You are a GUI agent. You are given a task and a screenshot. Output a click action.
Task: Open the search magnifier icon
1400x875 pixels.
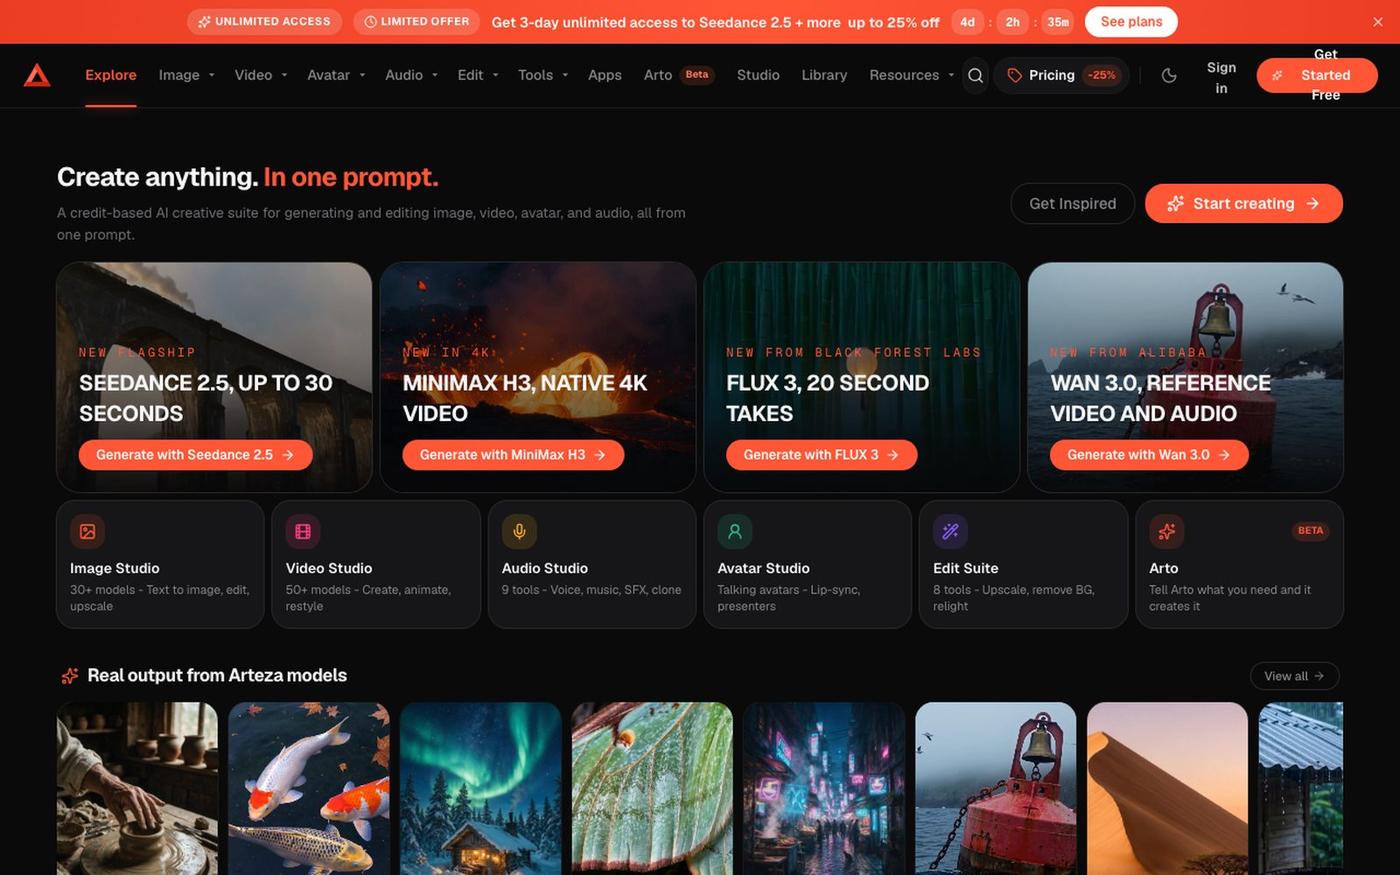[976, 75]
